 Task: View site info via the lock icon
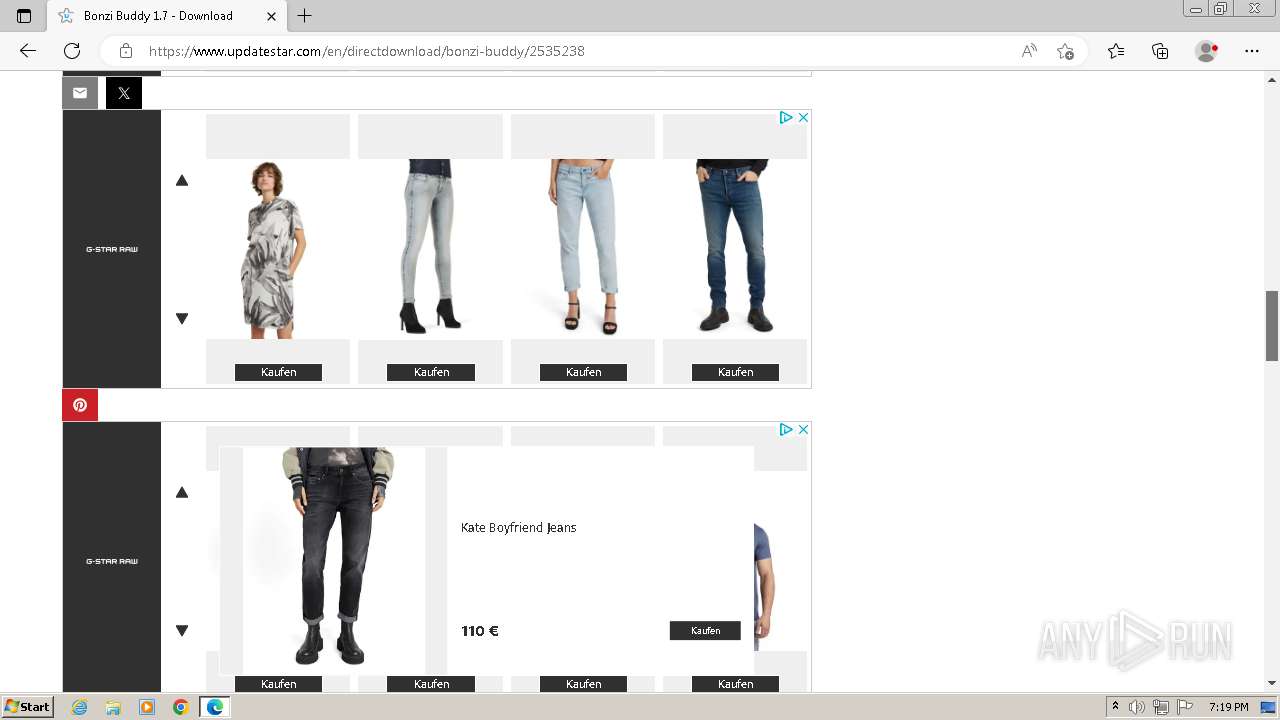click(126, 51)
